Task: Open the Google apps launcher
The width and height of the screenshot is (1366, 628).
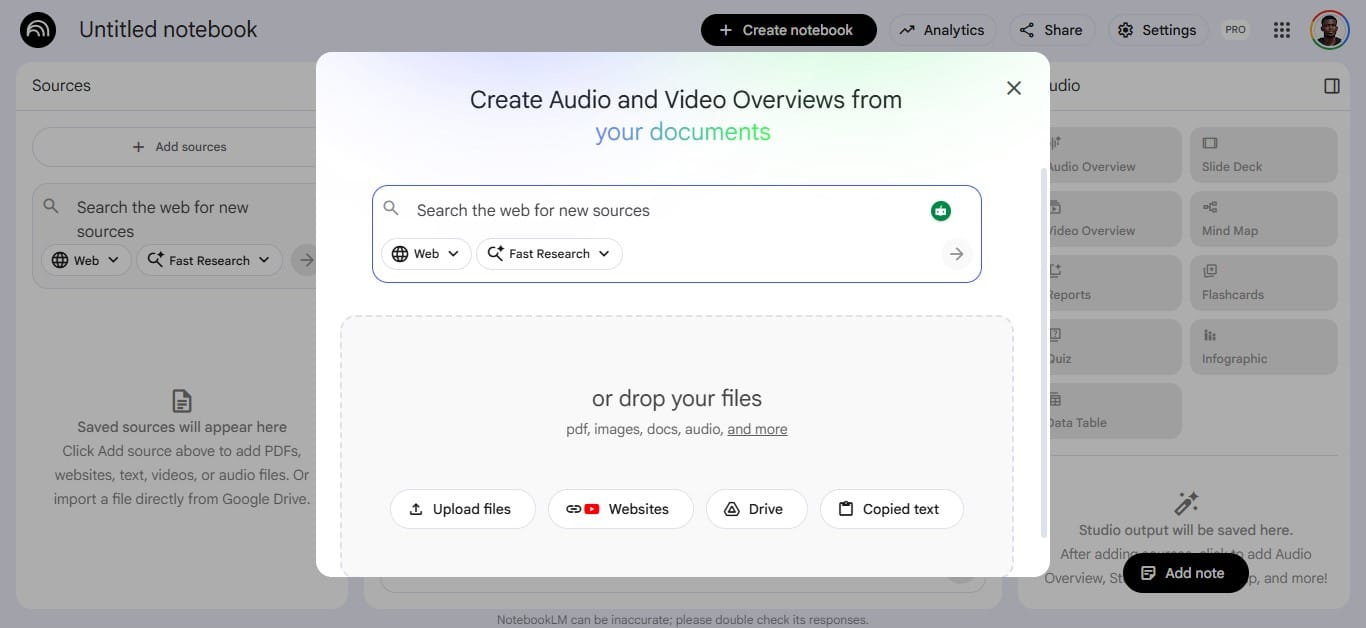Action: point(1281,29)
